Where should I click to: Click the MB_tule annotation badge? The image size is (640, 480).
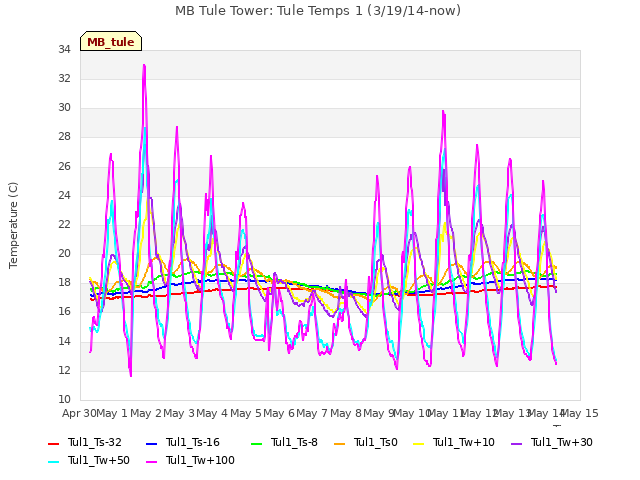tap(111, 41)
